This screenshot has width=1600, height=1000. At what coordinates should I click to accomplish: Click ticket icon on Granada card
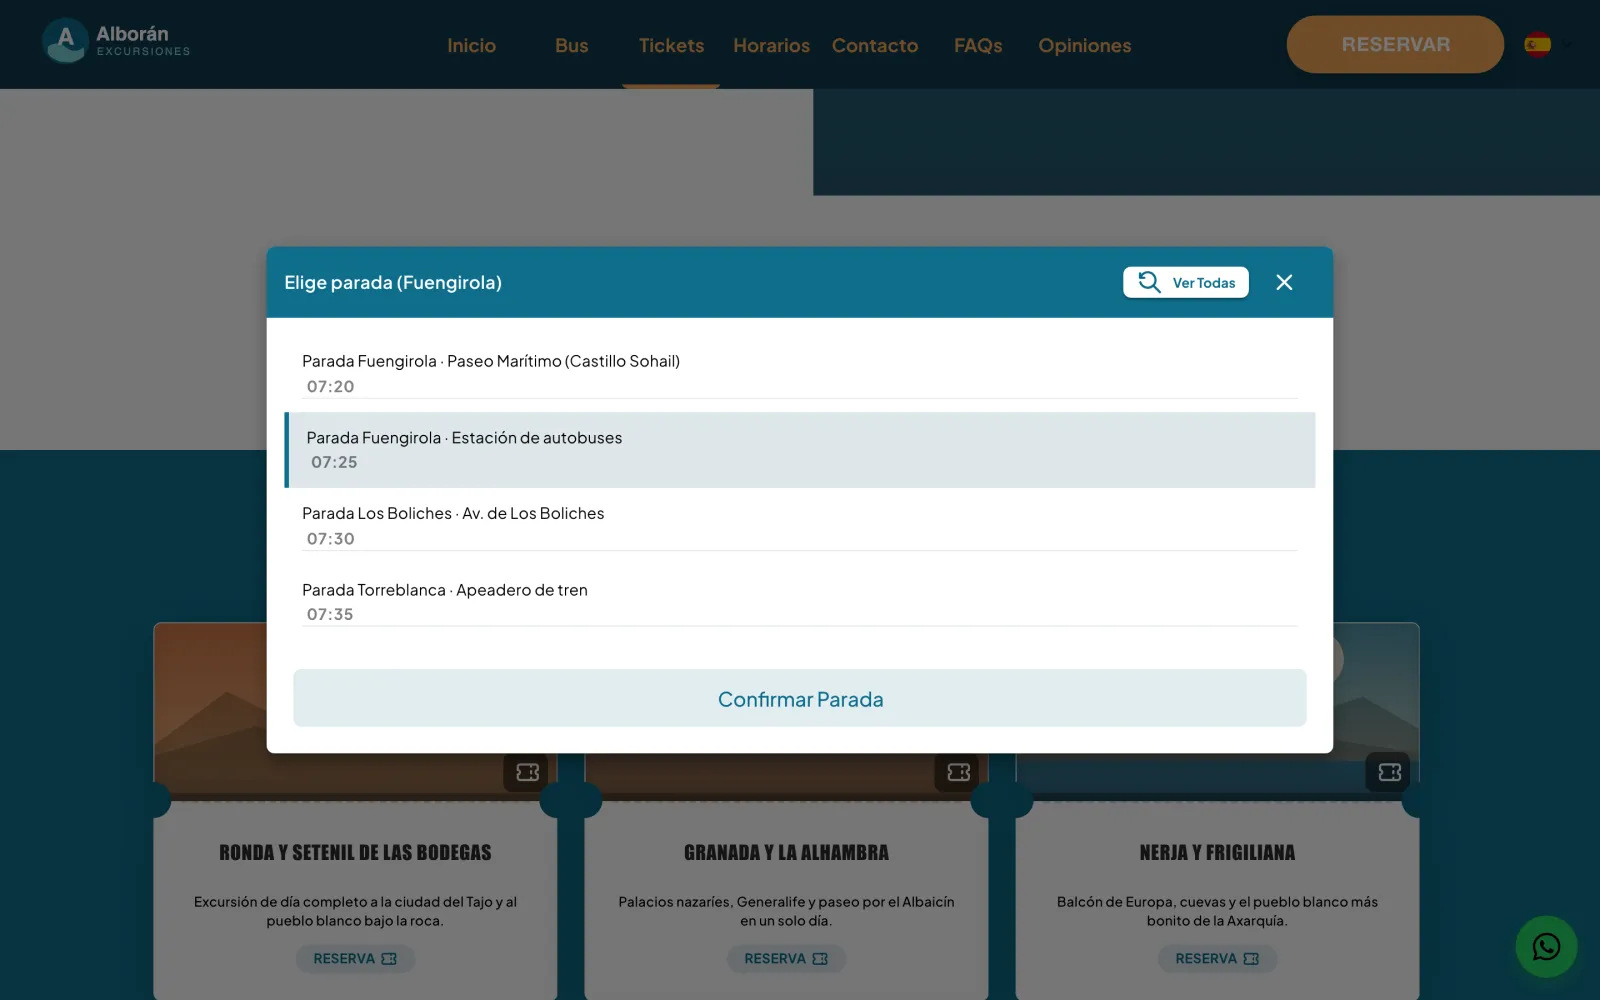point(958,772)
